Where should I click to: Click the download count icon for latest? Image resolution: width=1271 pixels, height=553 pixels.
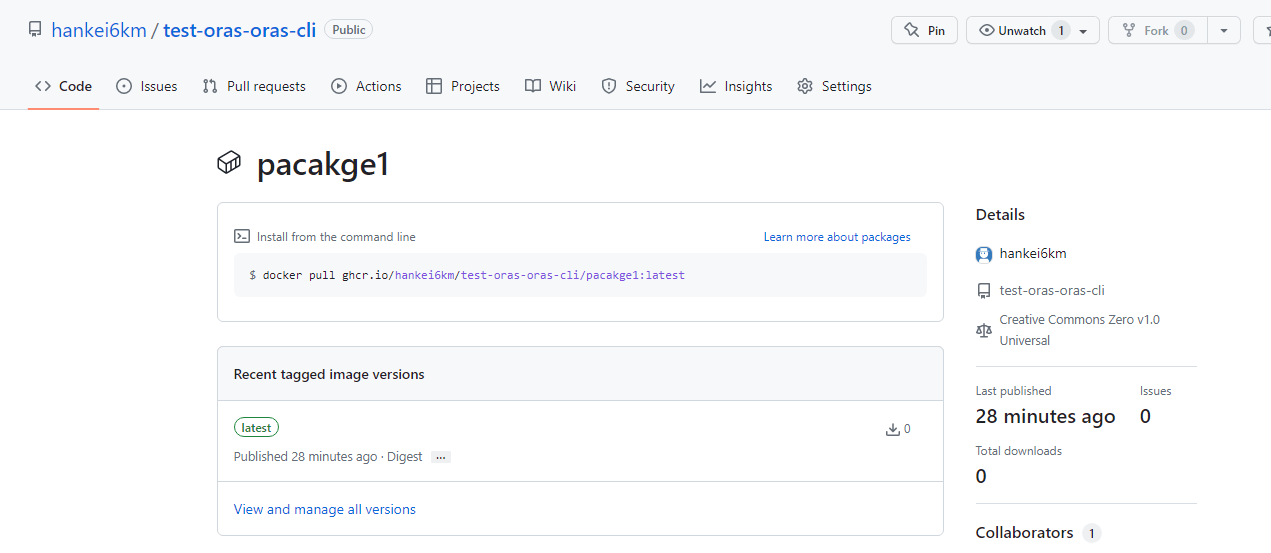(x=893, y=430)
